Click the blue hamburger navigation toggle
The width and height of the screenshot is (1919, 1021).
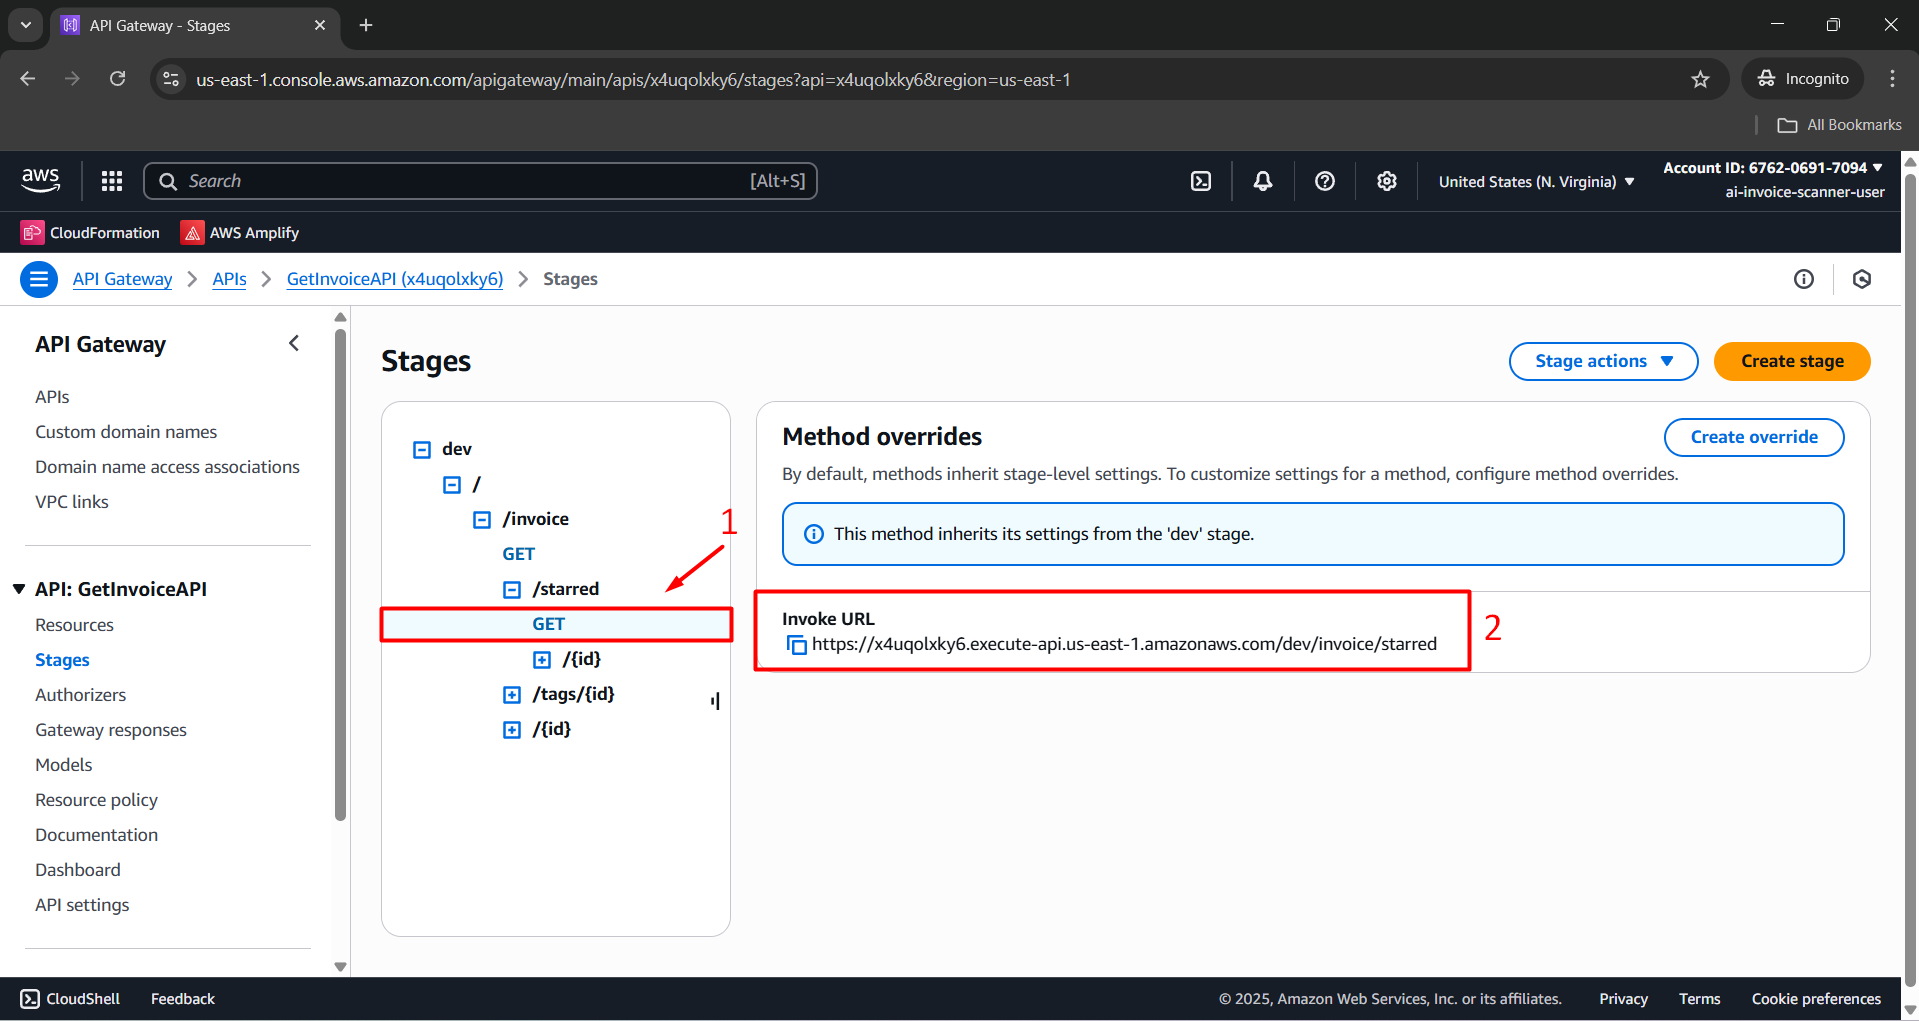pyautogui.click(x=39, y=279)
